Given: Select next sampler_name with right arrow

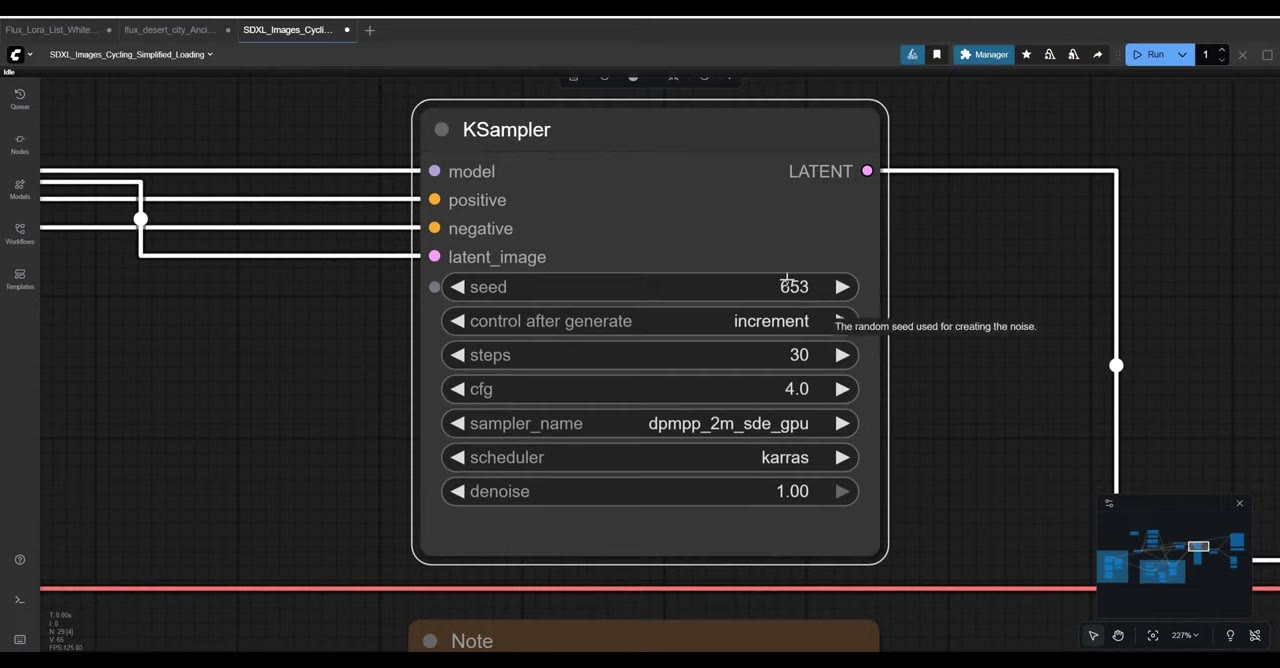Looking at the screenshot, I should click(x=842, y=423).
